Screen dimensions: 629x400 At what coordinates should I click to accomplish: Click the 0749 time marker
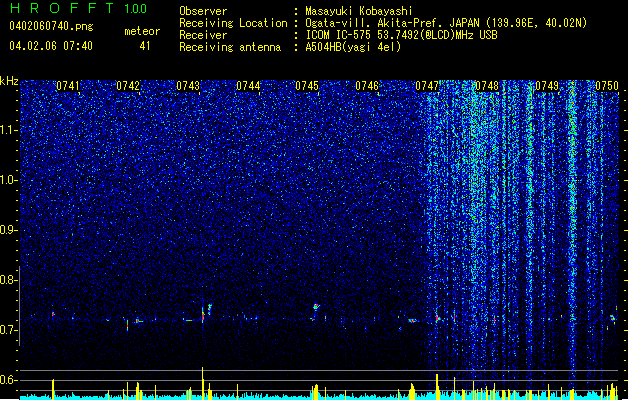[547, 86]
